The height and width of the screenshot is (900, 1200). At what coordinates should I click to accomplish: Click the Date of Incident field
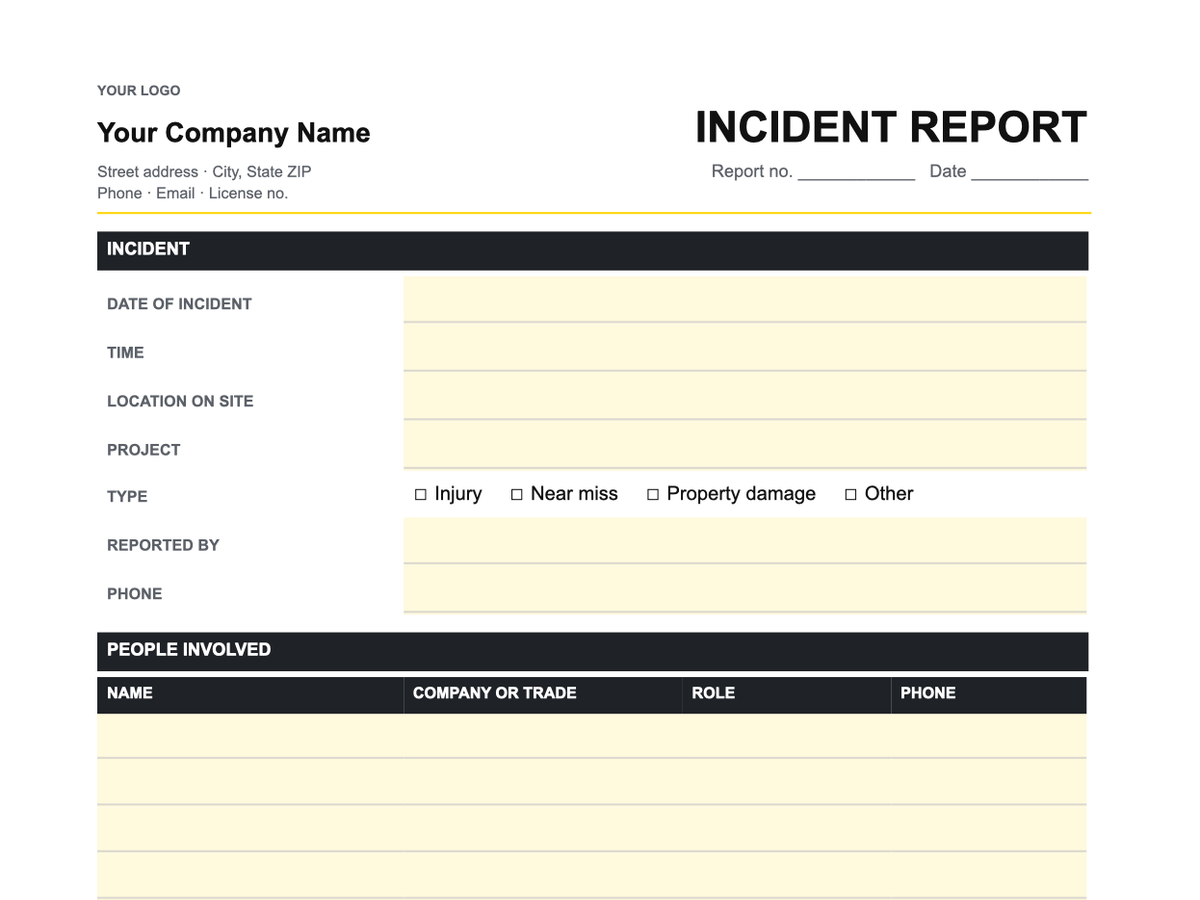tap(745, 300)
